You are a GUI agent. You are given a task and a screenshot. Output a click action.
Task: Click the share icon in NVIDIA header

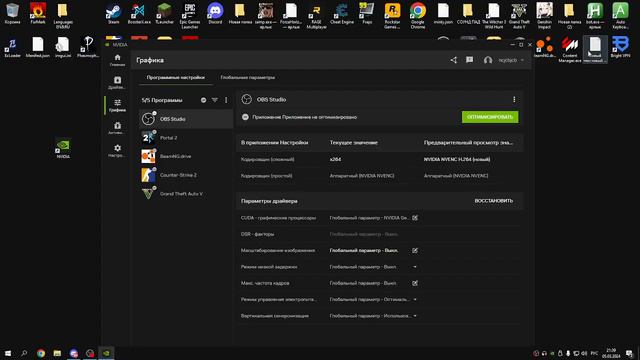click(x=453, y=60)
